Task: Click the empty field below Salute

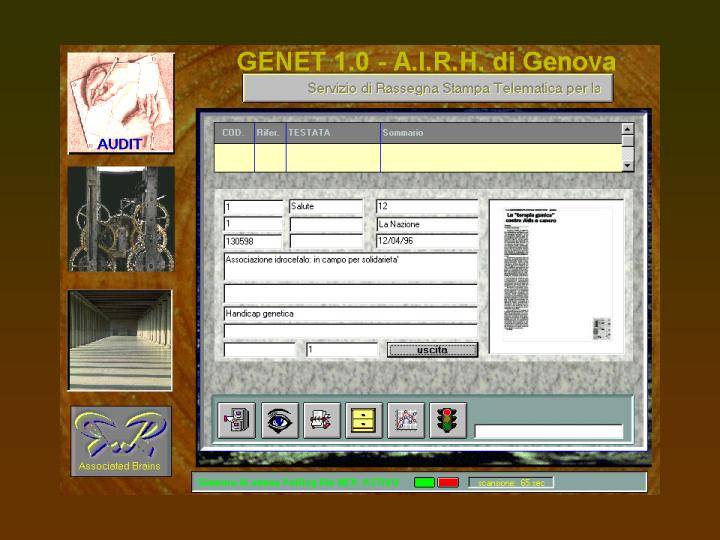Action: coord(326,224)
